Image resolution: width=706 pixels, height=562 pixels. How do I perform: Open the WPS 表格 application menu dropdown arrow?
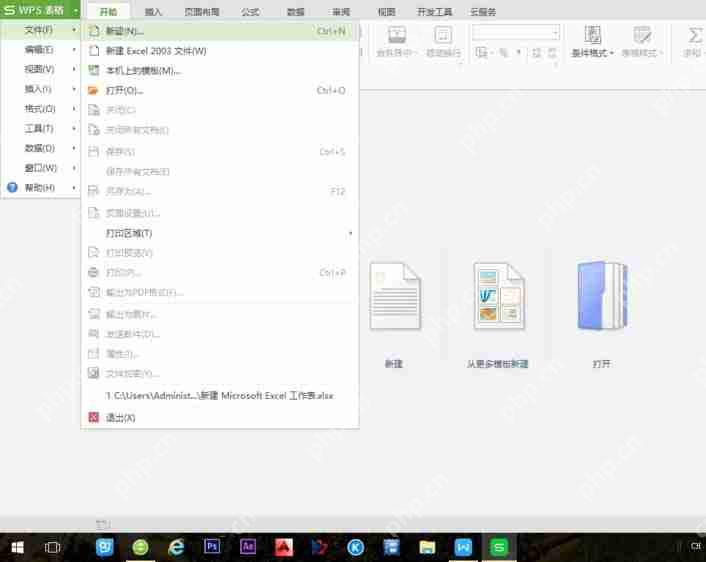coord(76,10)
